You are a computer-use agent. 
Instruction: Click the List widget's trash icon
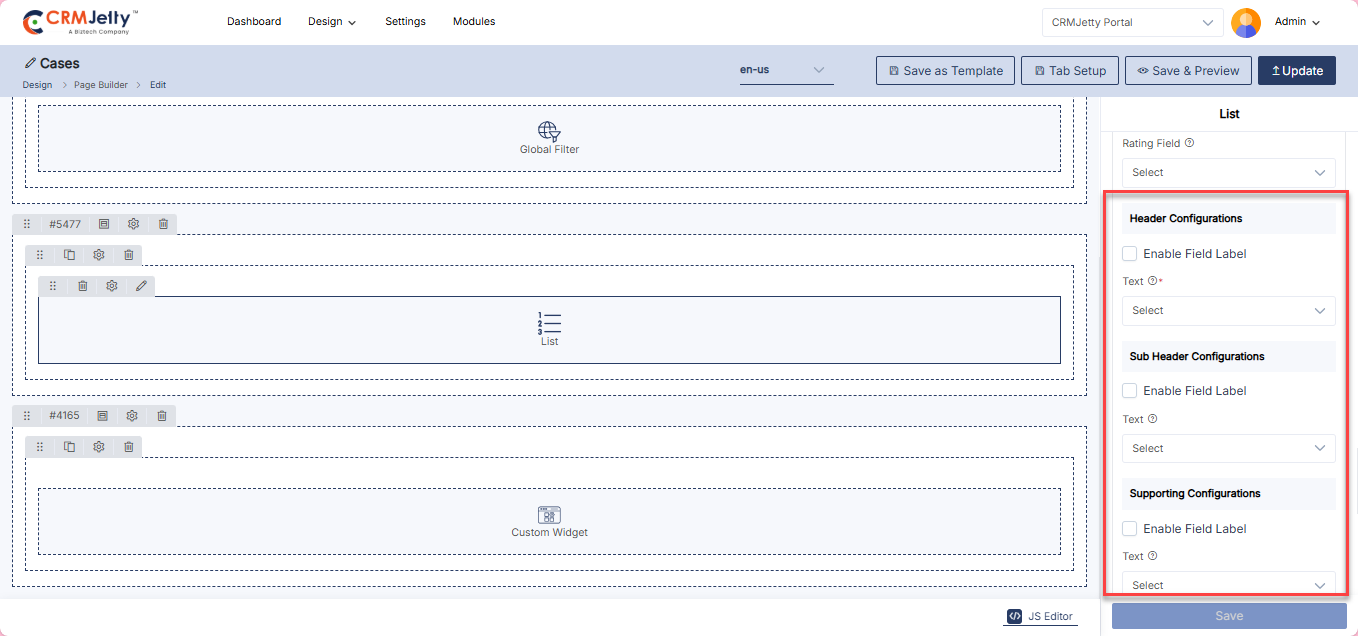83,286
